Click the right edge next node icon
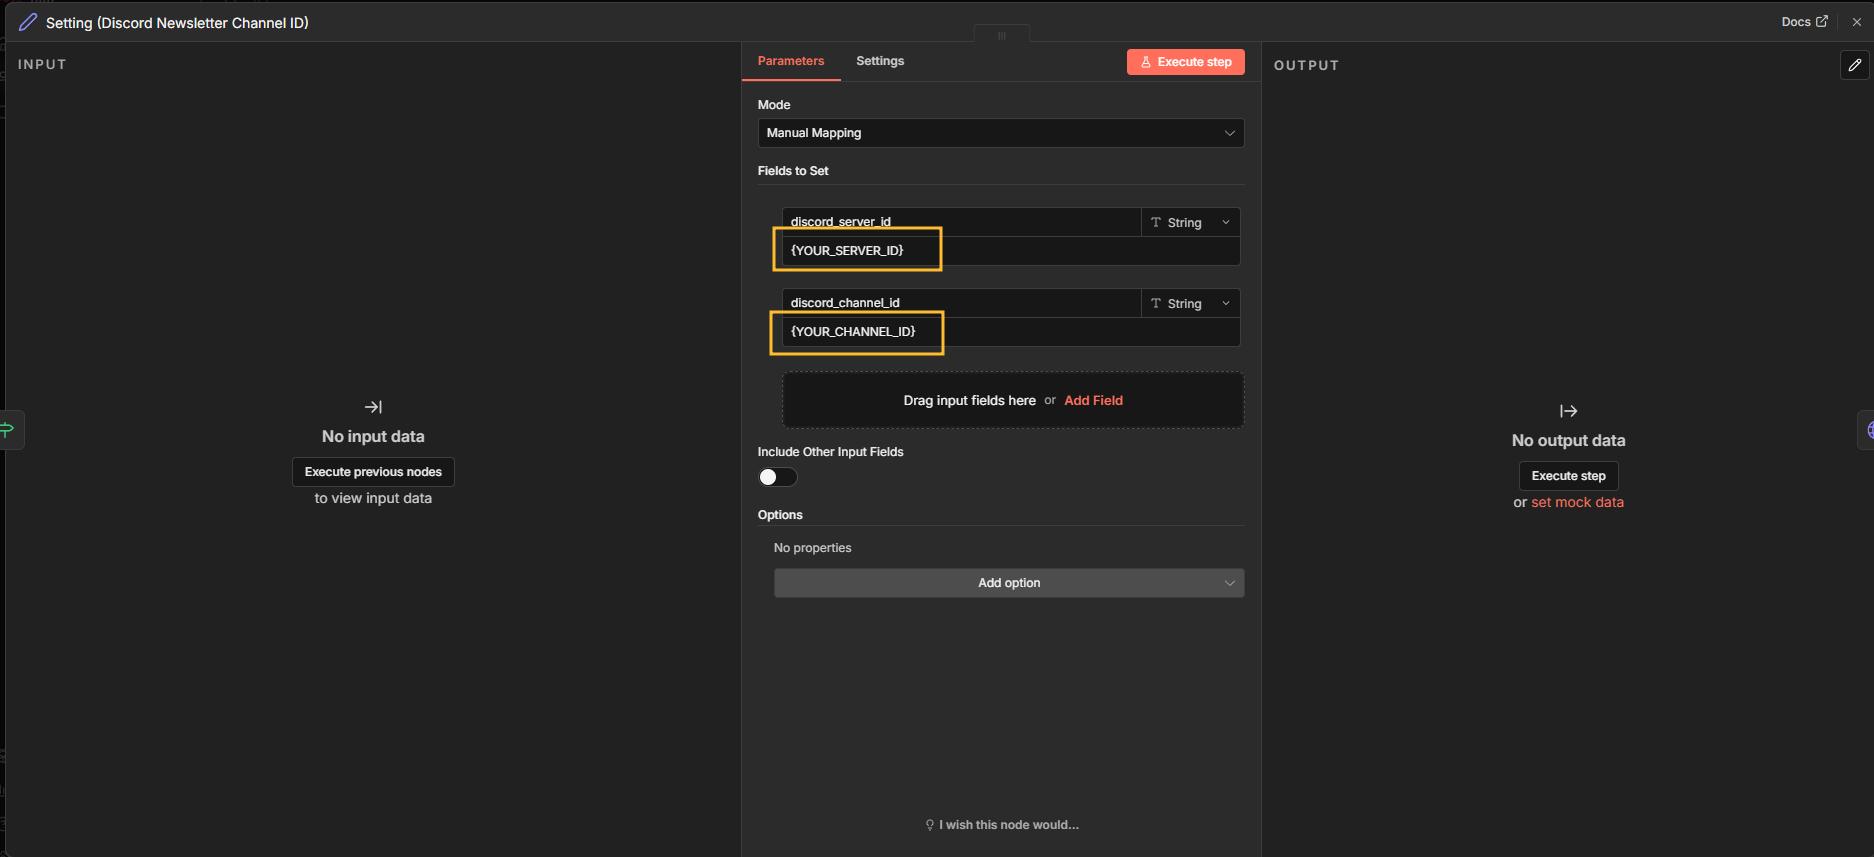This screenshot has height=857, width=1874. tap(1868, 430)
